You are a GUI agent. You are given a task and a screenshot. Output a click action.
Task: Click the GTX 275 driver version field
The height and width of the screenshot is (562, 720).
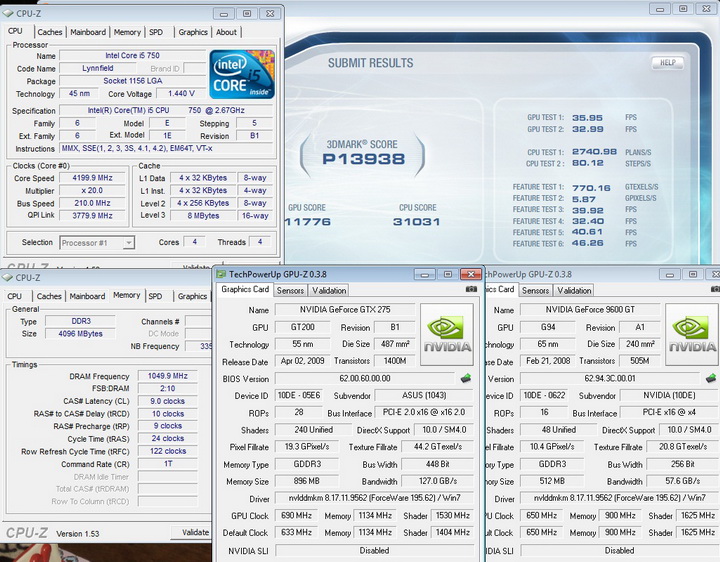point(374,498)
